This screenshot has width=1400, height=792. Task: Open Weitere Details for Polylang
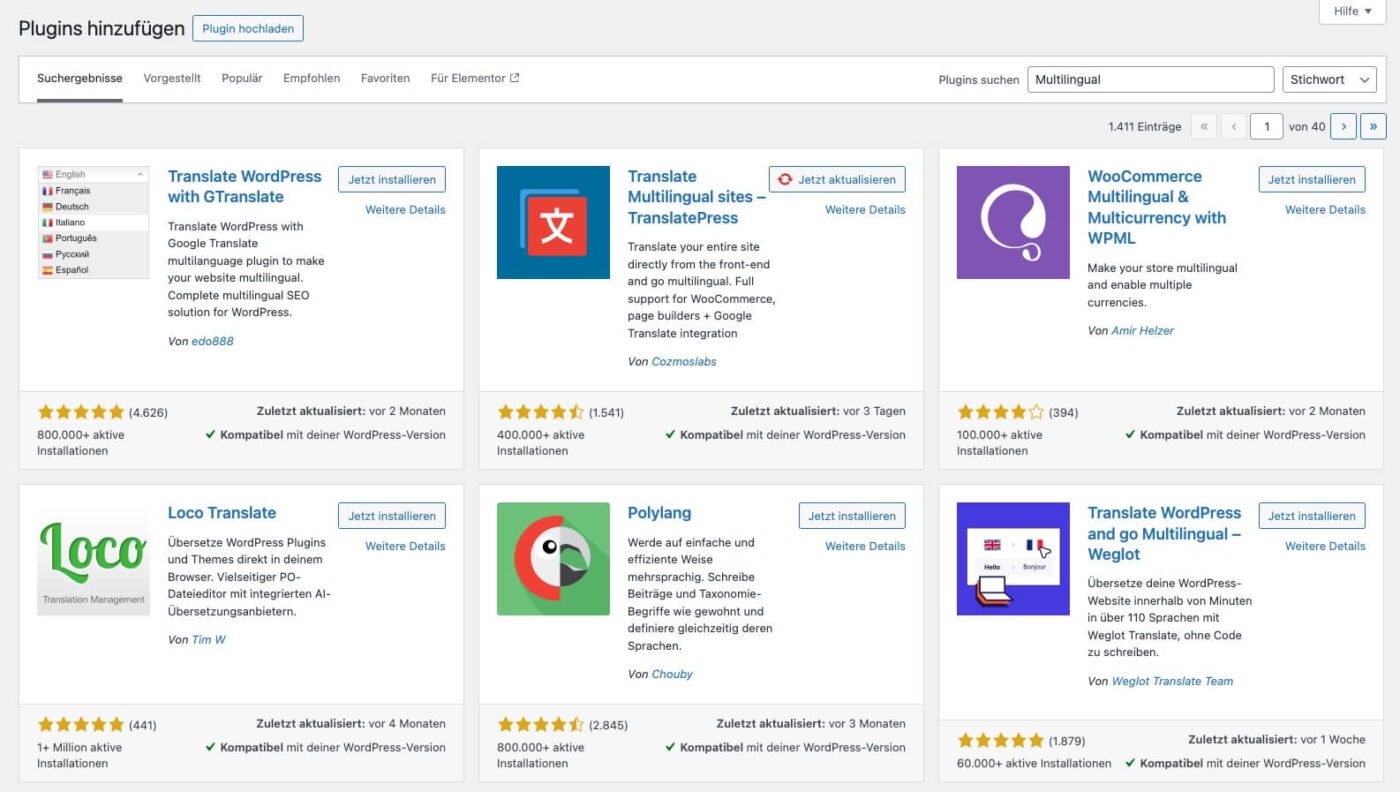click(x=865, y=546)
